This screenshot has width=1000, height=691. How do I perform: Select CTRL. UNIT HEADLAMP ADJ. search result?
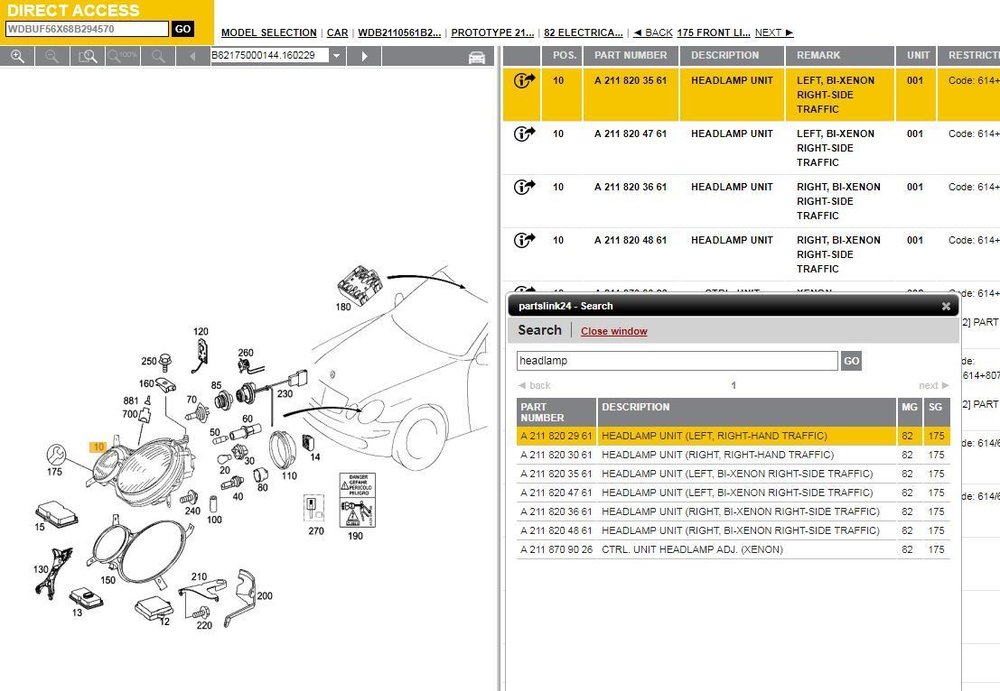coord(733,549)
